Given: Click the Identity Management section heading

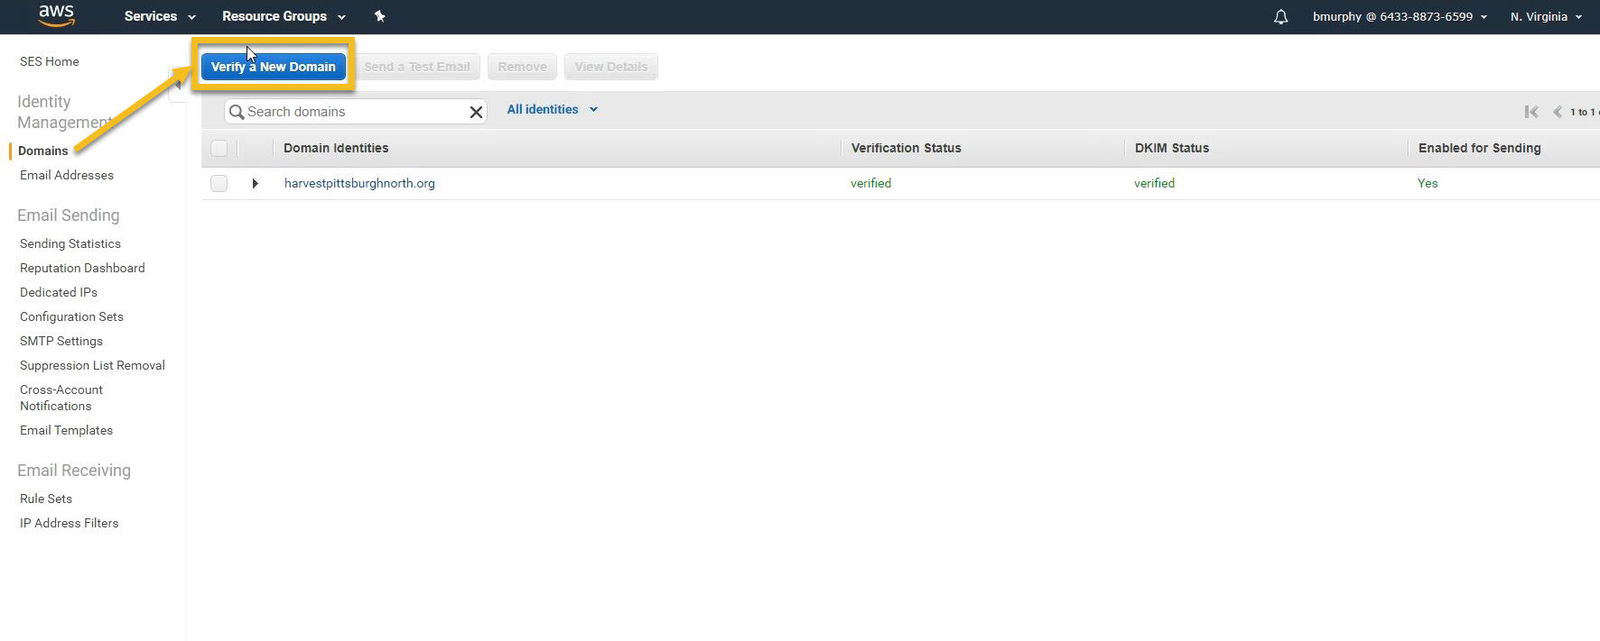Looking at the screenshot, I should click(x=63, y=112).
